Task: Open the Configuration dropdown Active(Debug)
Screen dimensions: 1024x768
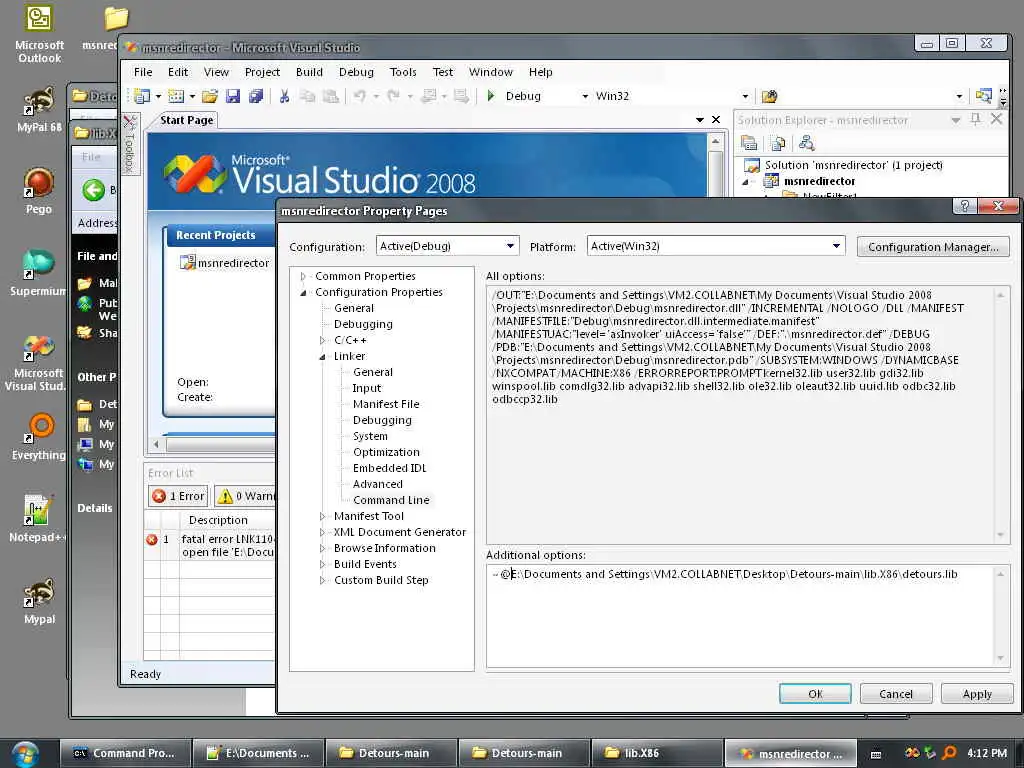Action: (x=447, y=246)
